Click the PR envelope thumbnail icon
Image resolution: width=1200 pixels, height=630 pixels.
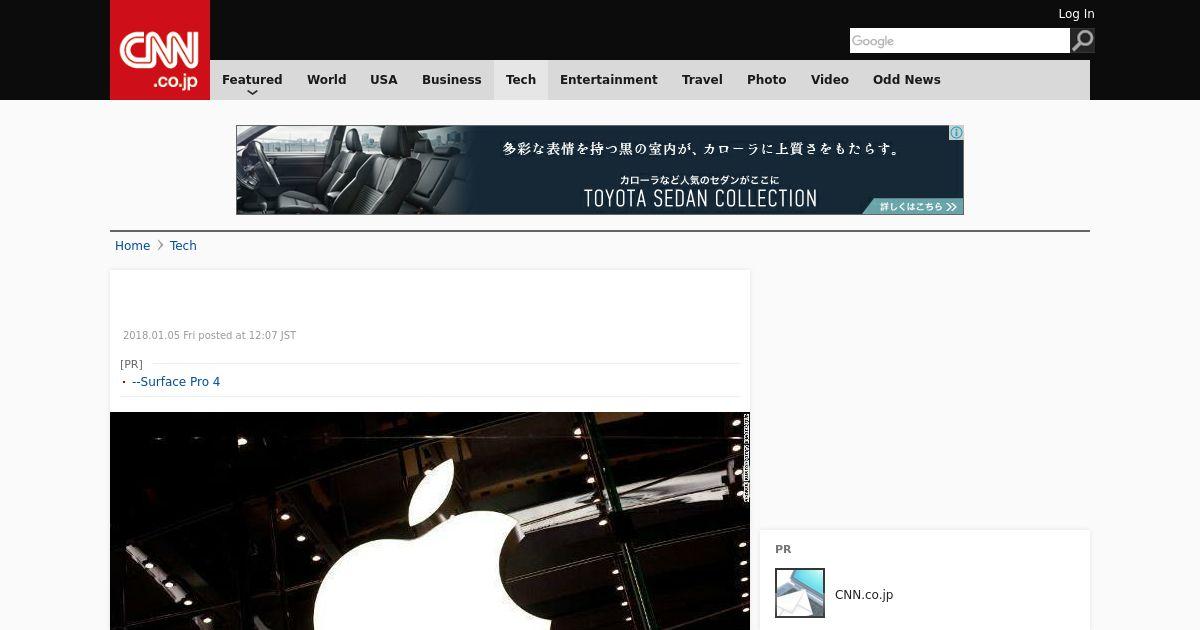coord(800,593)
